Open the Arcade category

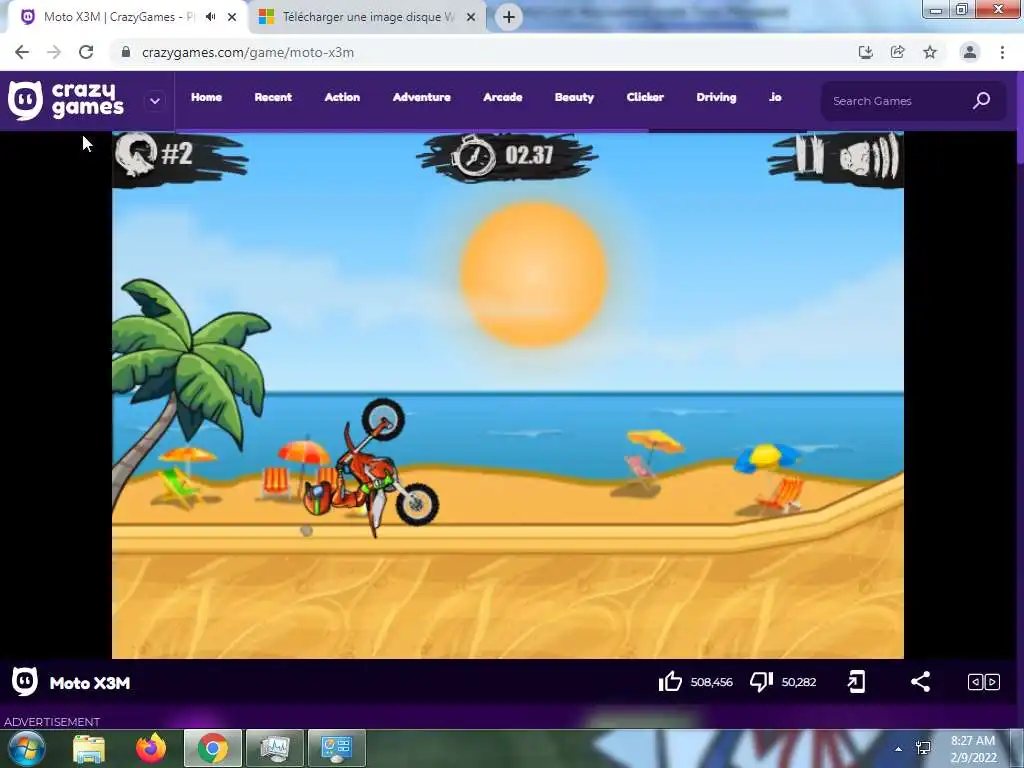coord(502,97)
